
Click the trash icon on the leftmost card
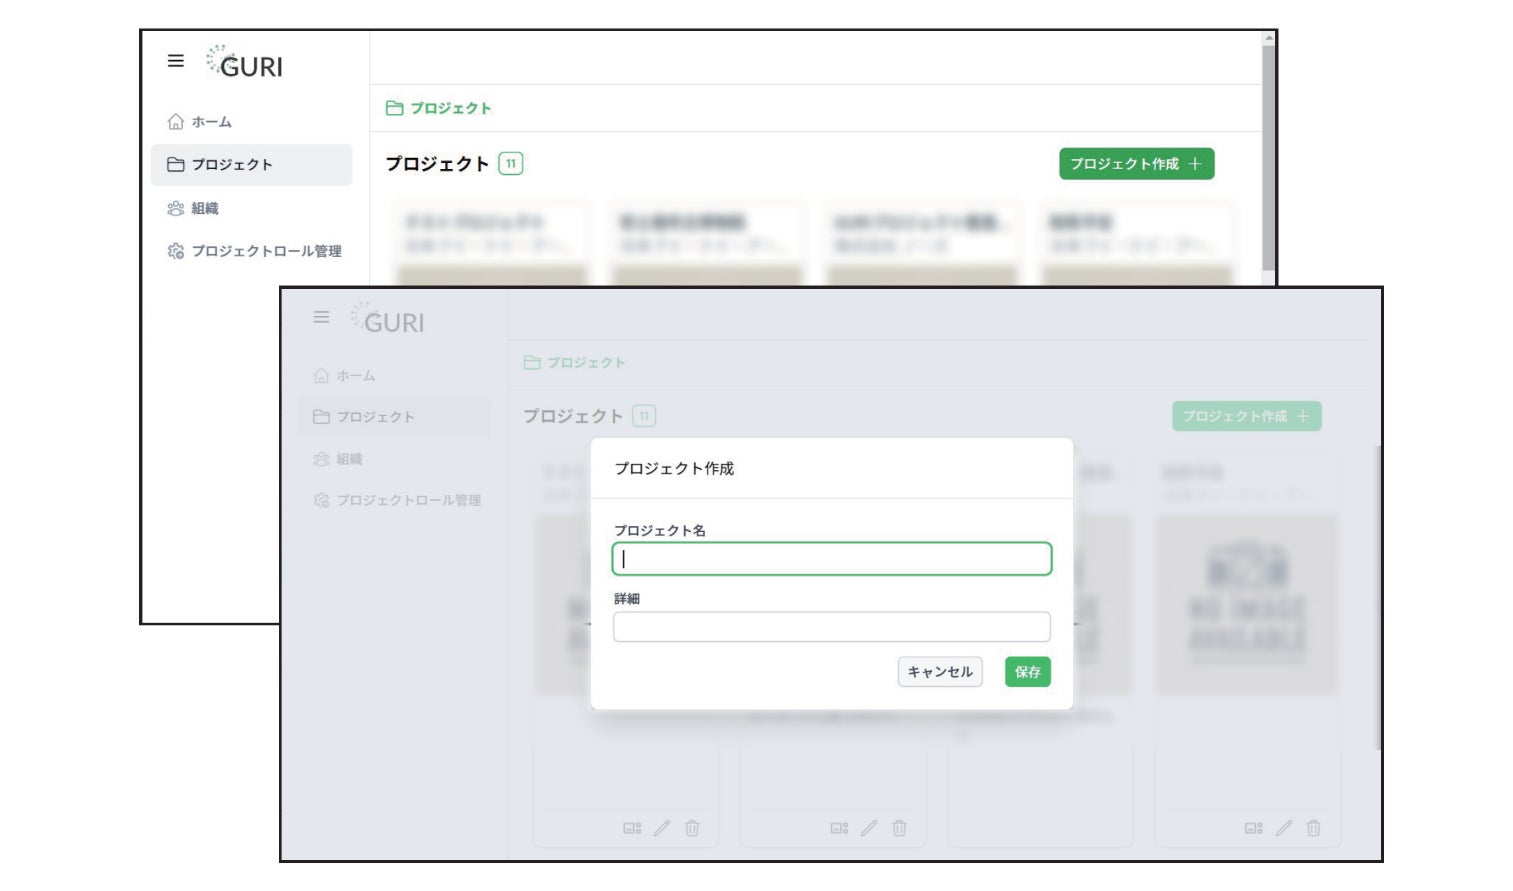(x=692, y=828)
